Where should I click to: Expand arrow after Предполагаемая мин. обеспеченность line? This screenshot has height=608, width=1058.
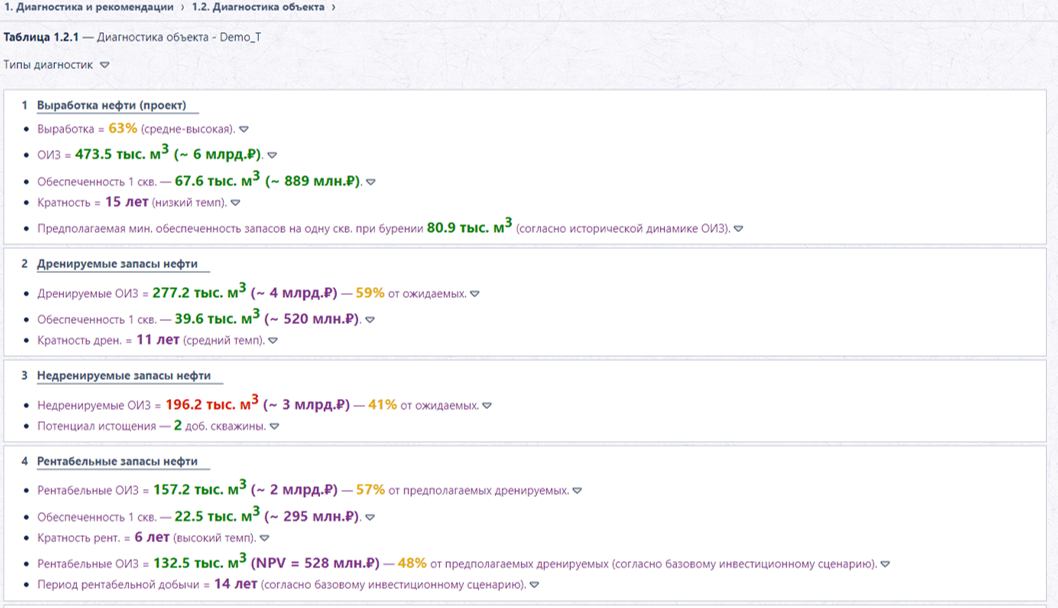(x=739, y=229)
